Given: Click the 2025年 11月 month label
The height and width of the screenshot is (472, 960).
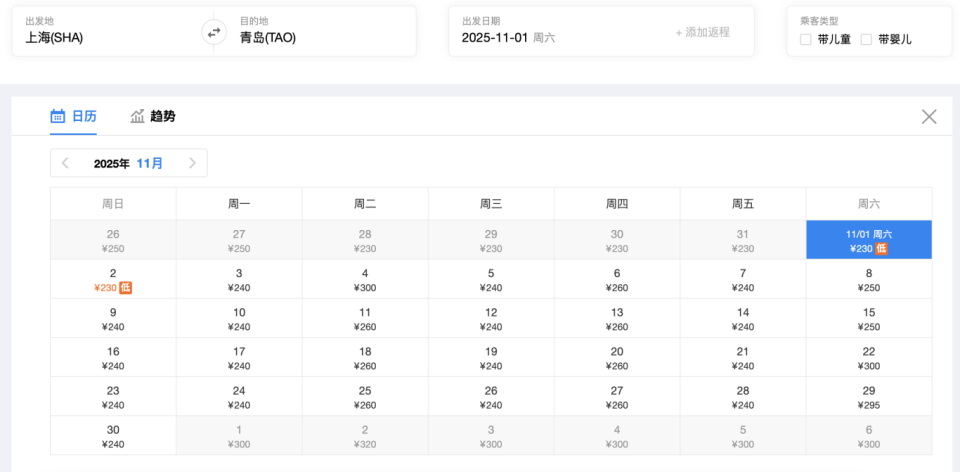Looking at the screenshot, I should (128, 163).
